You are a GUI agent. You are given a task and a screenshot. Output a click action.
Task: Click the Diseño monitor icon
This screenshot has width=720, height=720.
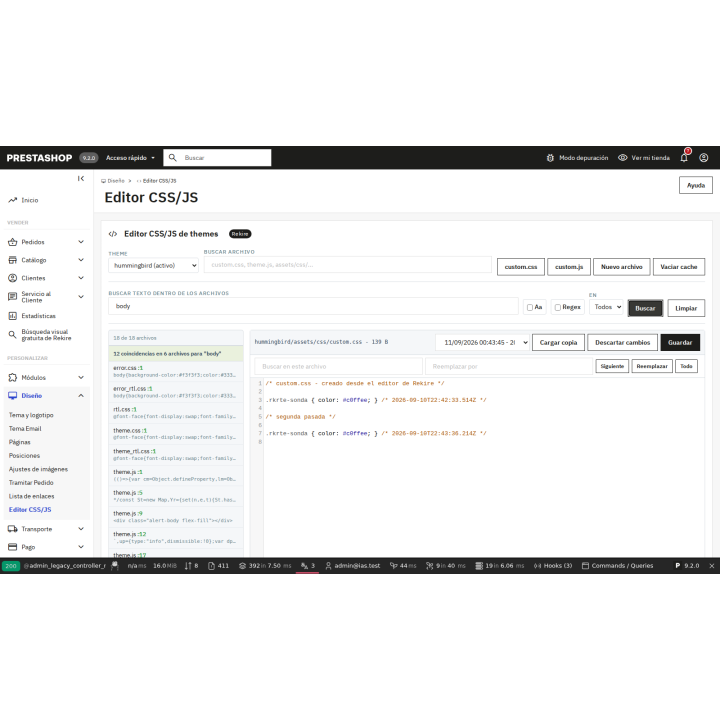click(12, 395)
